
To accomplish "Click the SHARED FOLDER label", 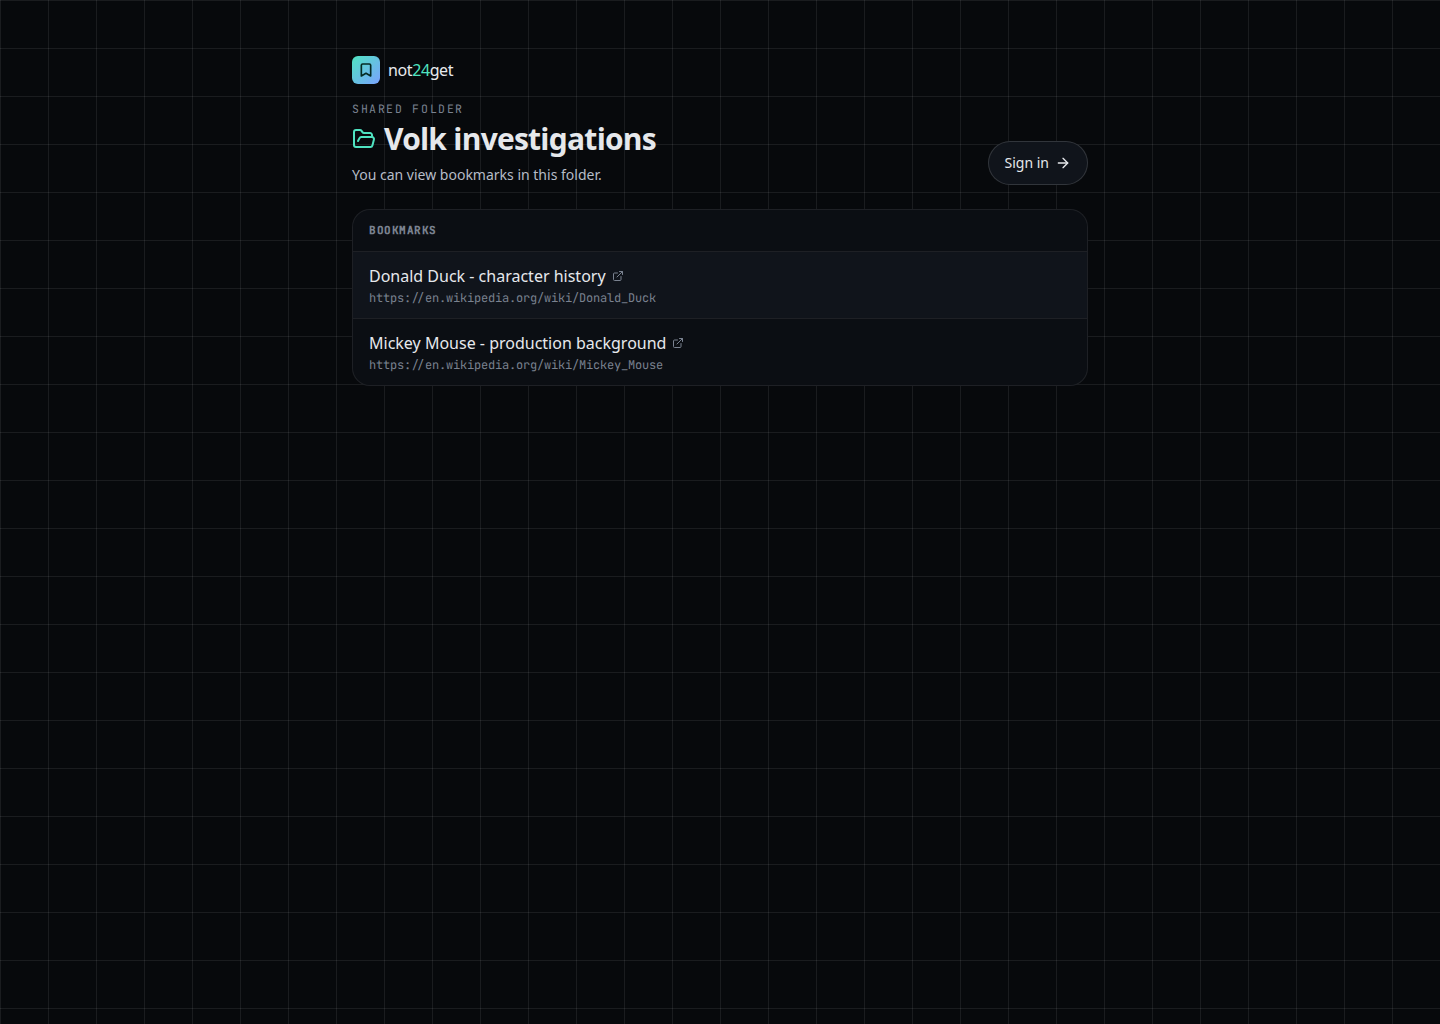I will (x=407, y=109).
